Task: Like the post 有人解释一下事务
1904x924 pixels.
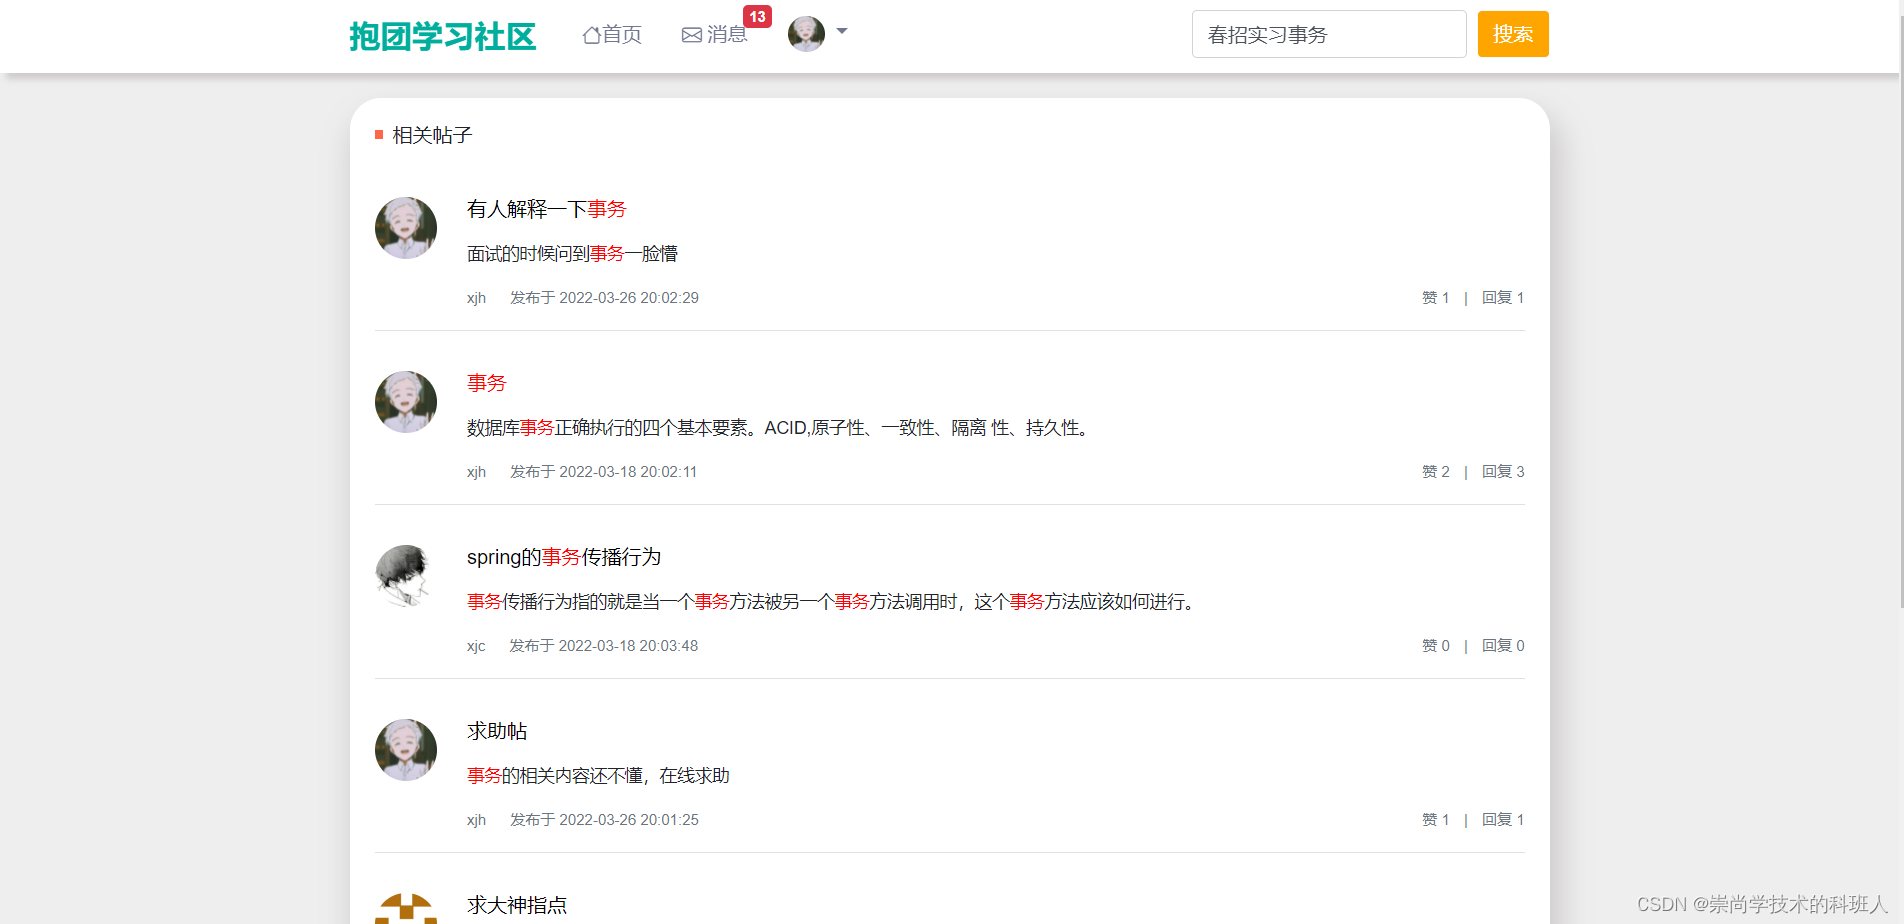Action: point(1436,297)
